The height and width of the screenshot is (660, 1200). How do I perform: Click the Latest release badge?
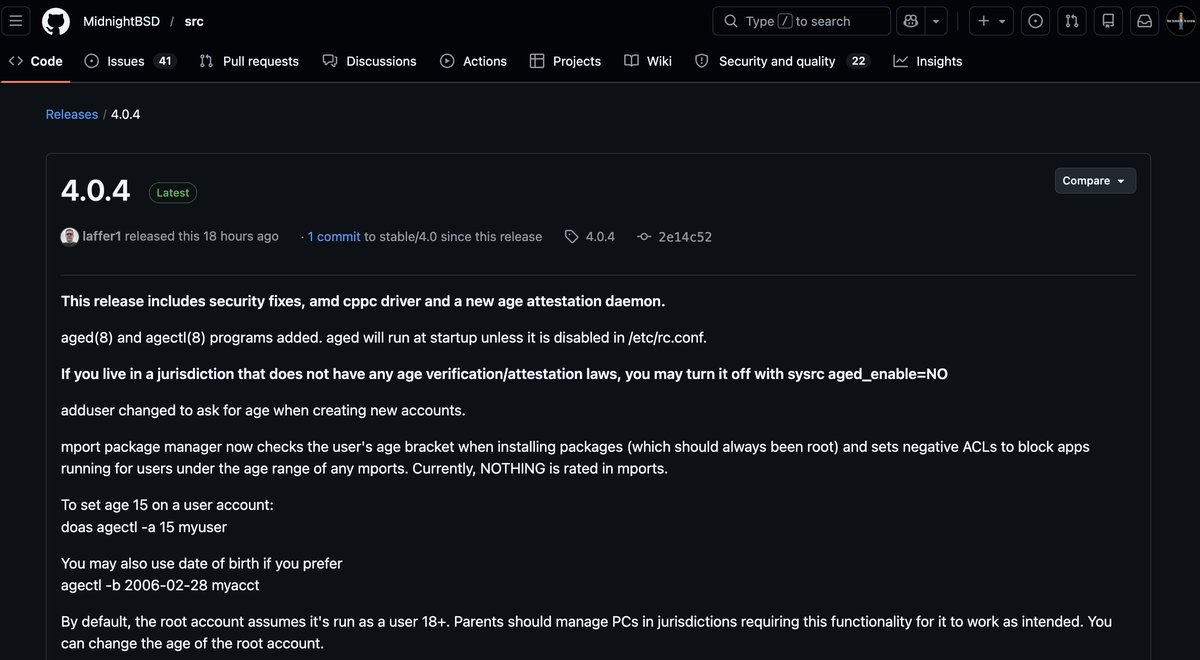coord(172,192)
